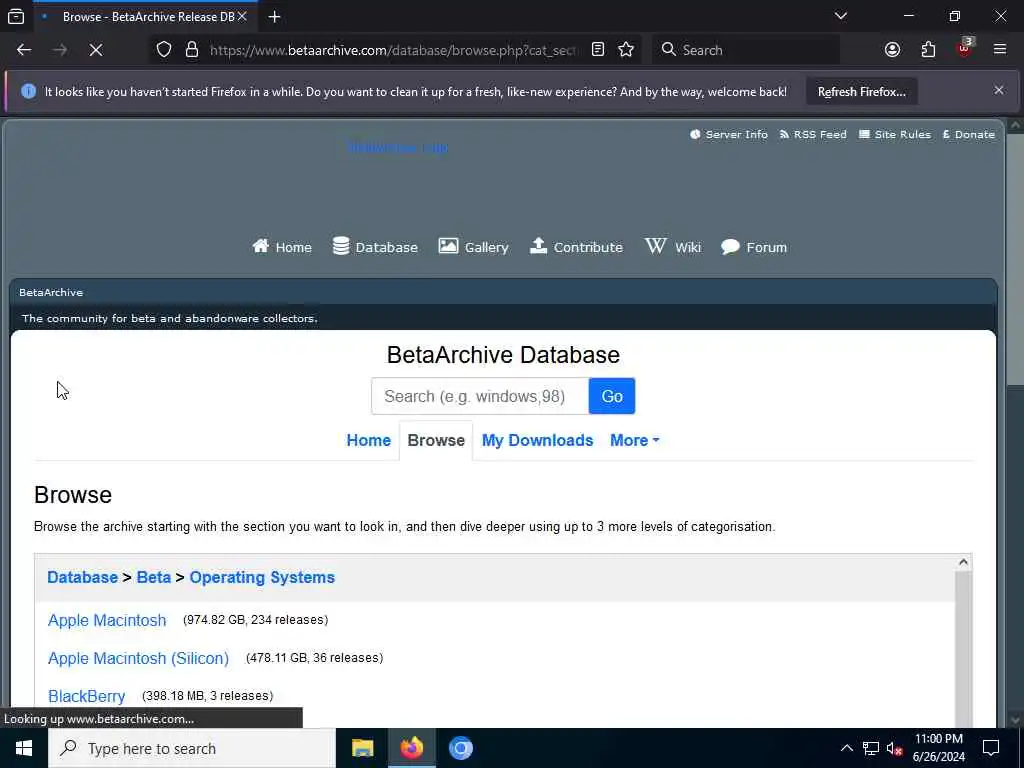Click the BetaArchive header text
Image resolution: width=1024 pixels, height=768 pixels.
(x=51, y=293)
